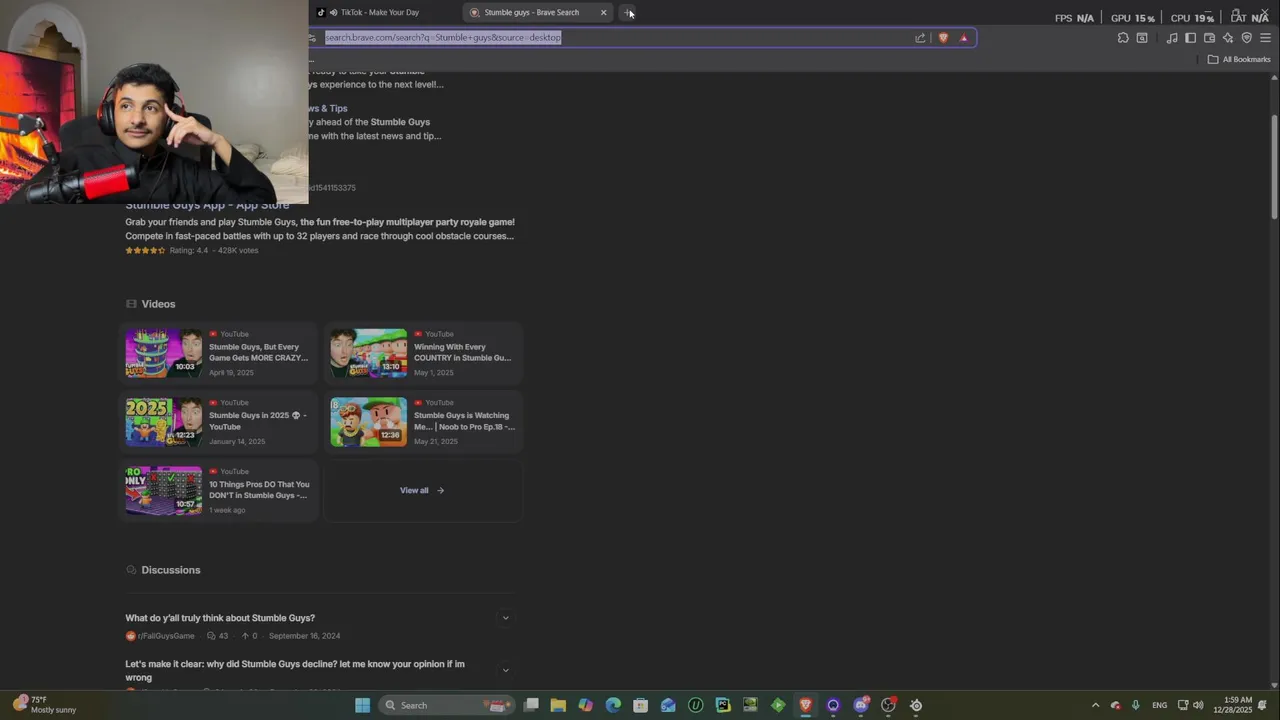1280x720 pixels.
Task: Open the browser hamburger menu
Action: point(1265,38)
